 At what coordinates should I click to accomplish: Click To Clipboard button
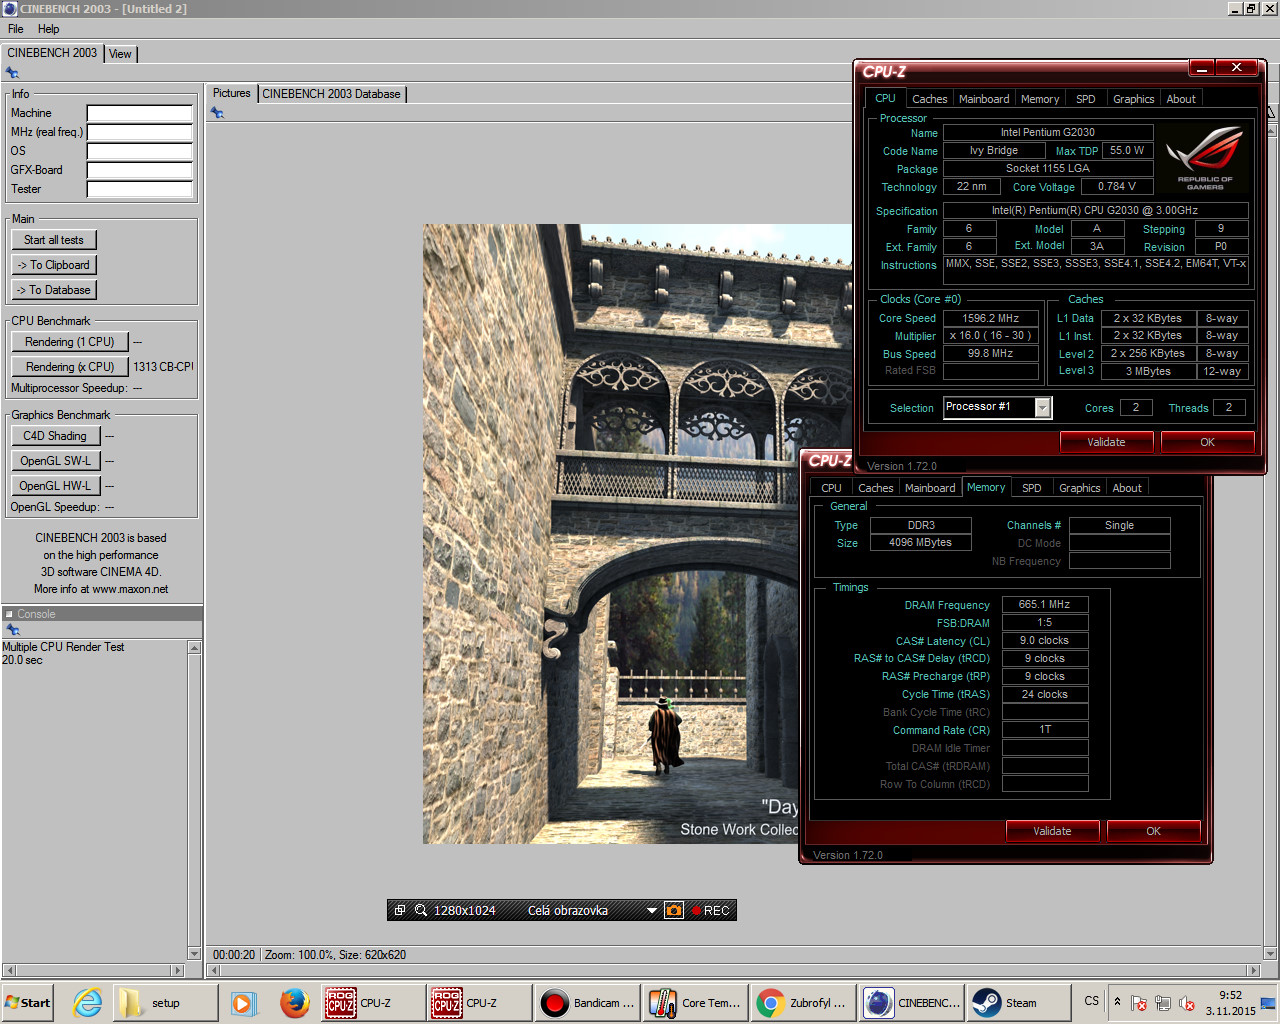[x=54, y=265]
